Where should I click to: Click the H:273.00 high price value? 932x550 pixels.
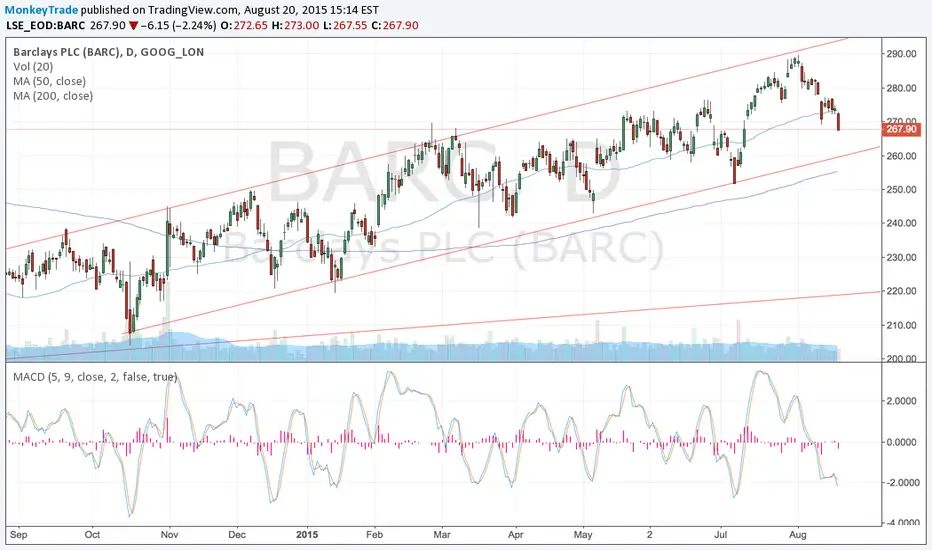pyautogui.click(x=295, y=26)
